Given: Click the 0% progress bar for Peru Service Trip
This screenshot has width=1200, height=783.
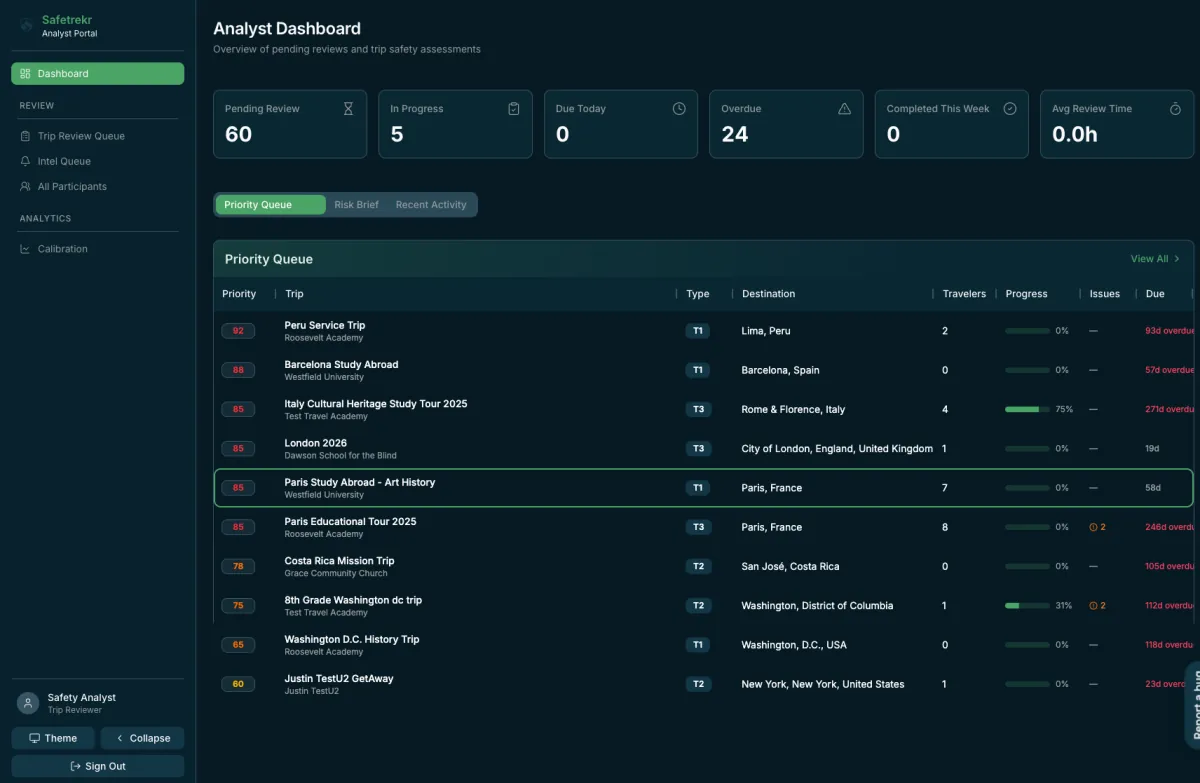Looking at the screenshot, I should click(x=1027, y=331).
